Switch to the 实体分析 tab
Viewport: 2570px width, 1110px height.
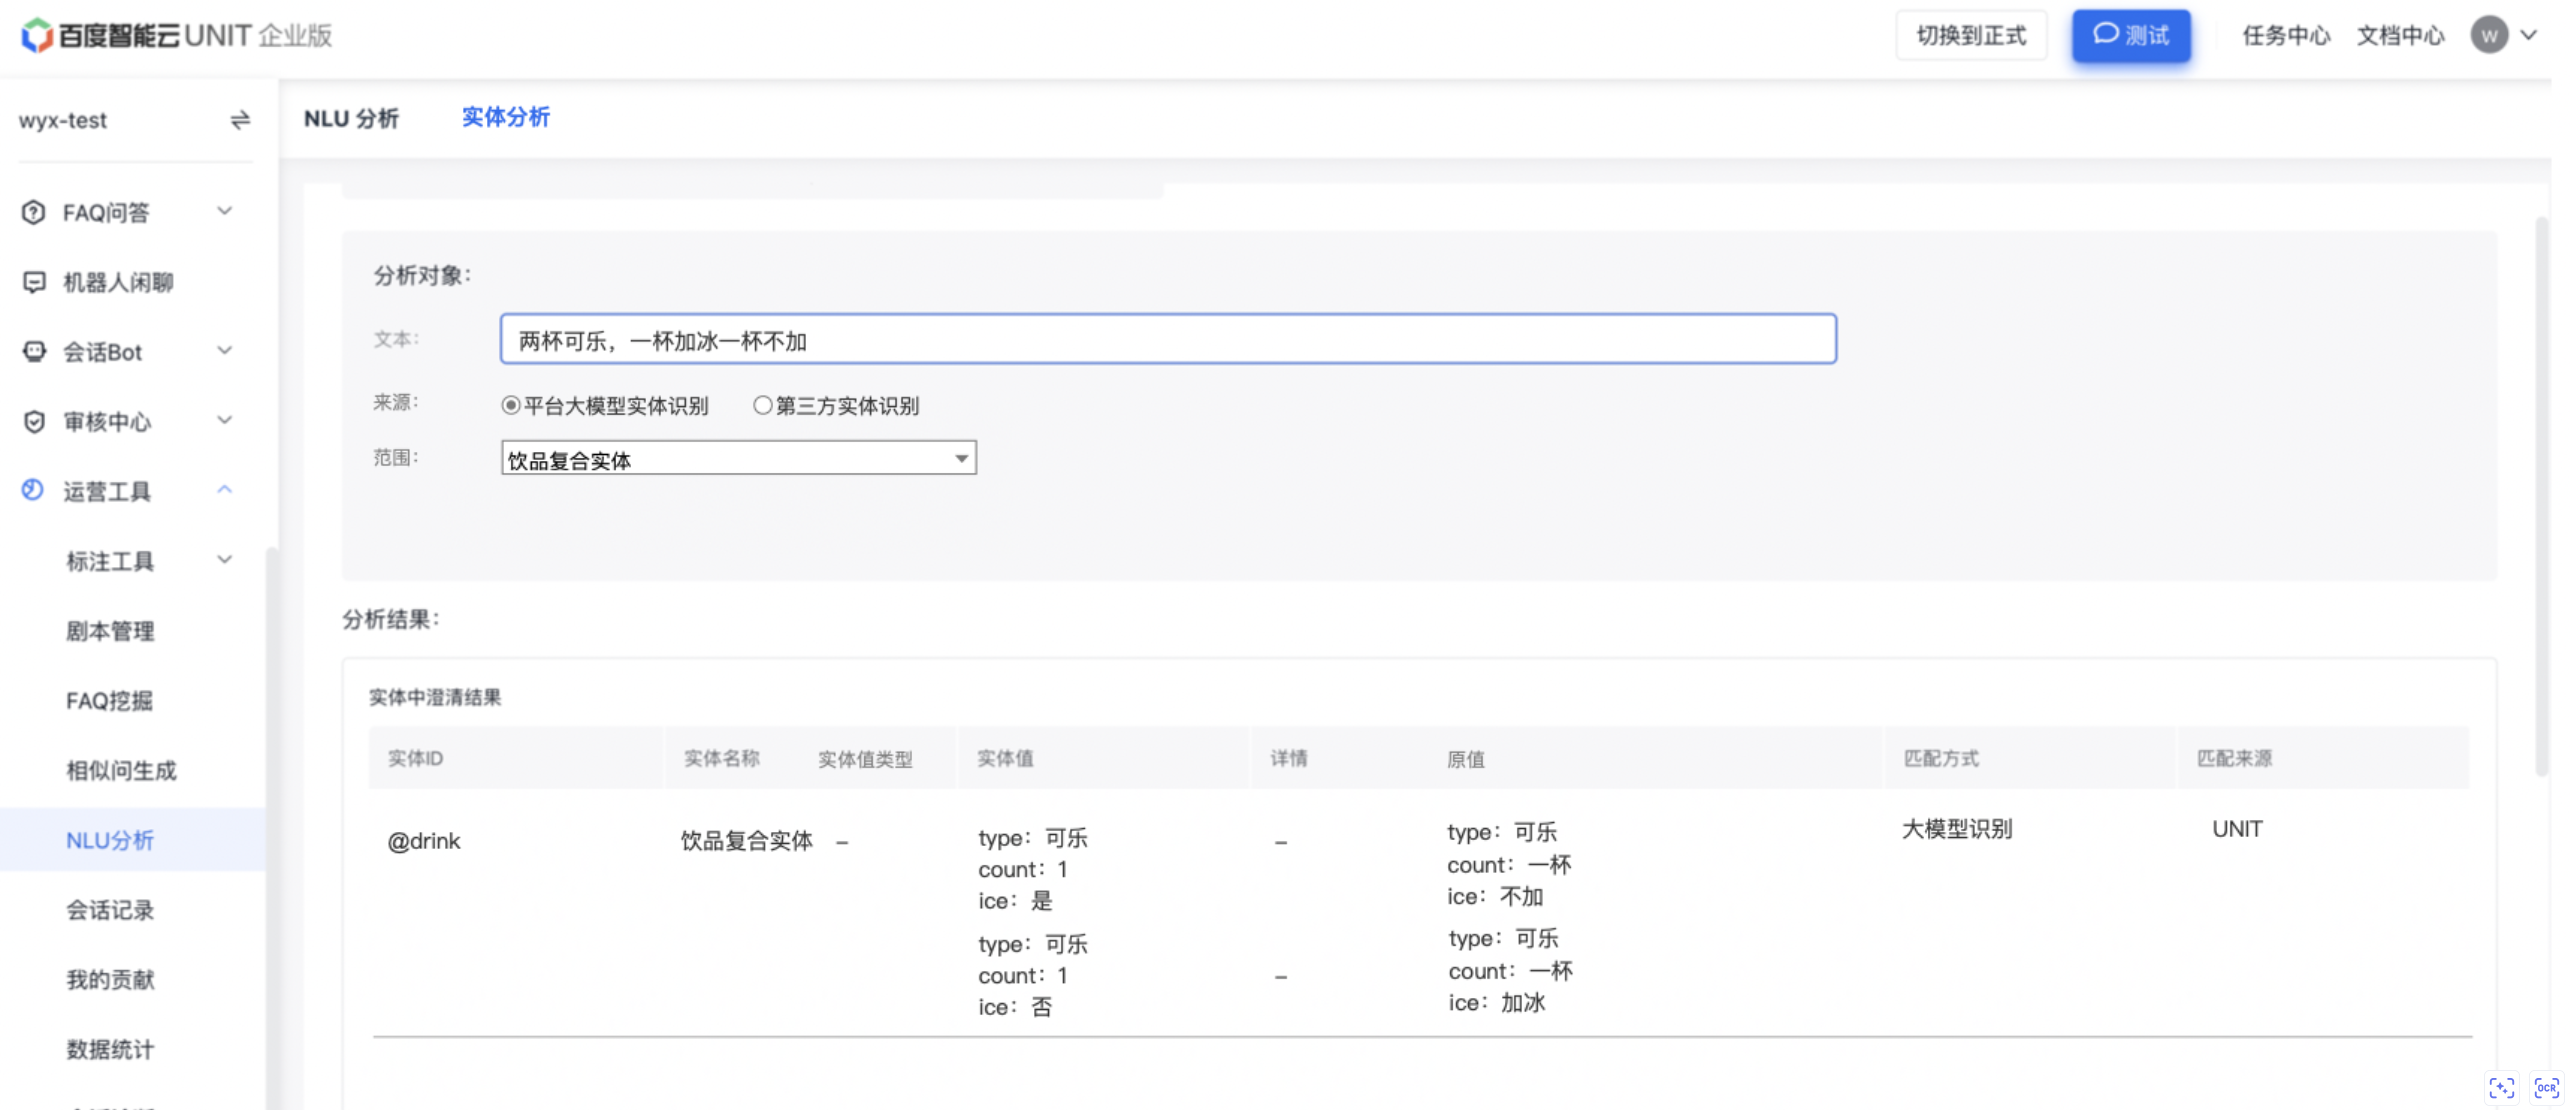coord(505,118)
